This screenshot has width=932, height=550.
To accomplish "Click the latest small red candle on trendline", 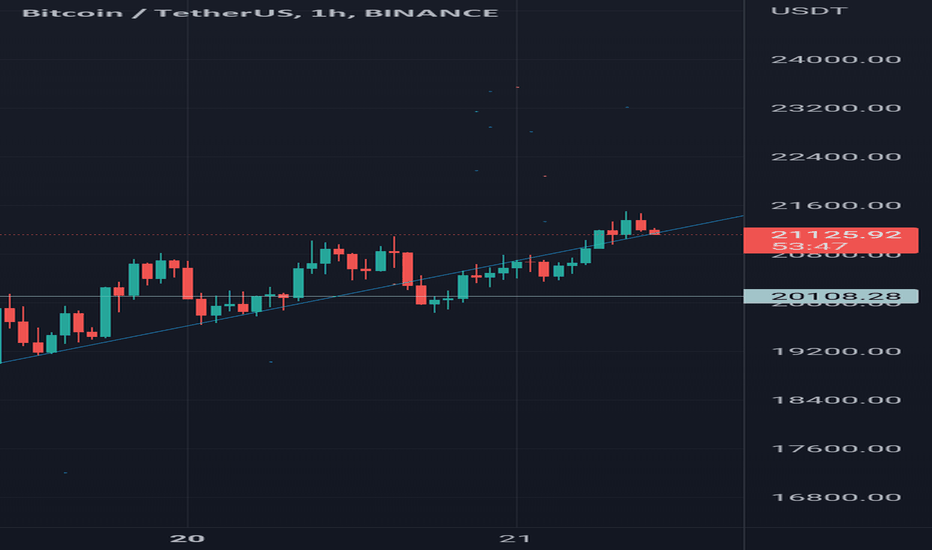I will (x=654, y=232).
